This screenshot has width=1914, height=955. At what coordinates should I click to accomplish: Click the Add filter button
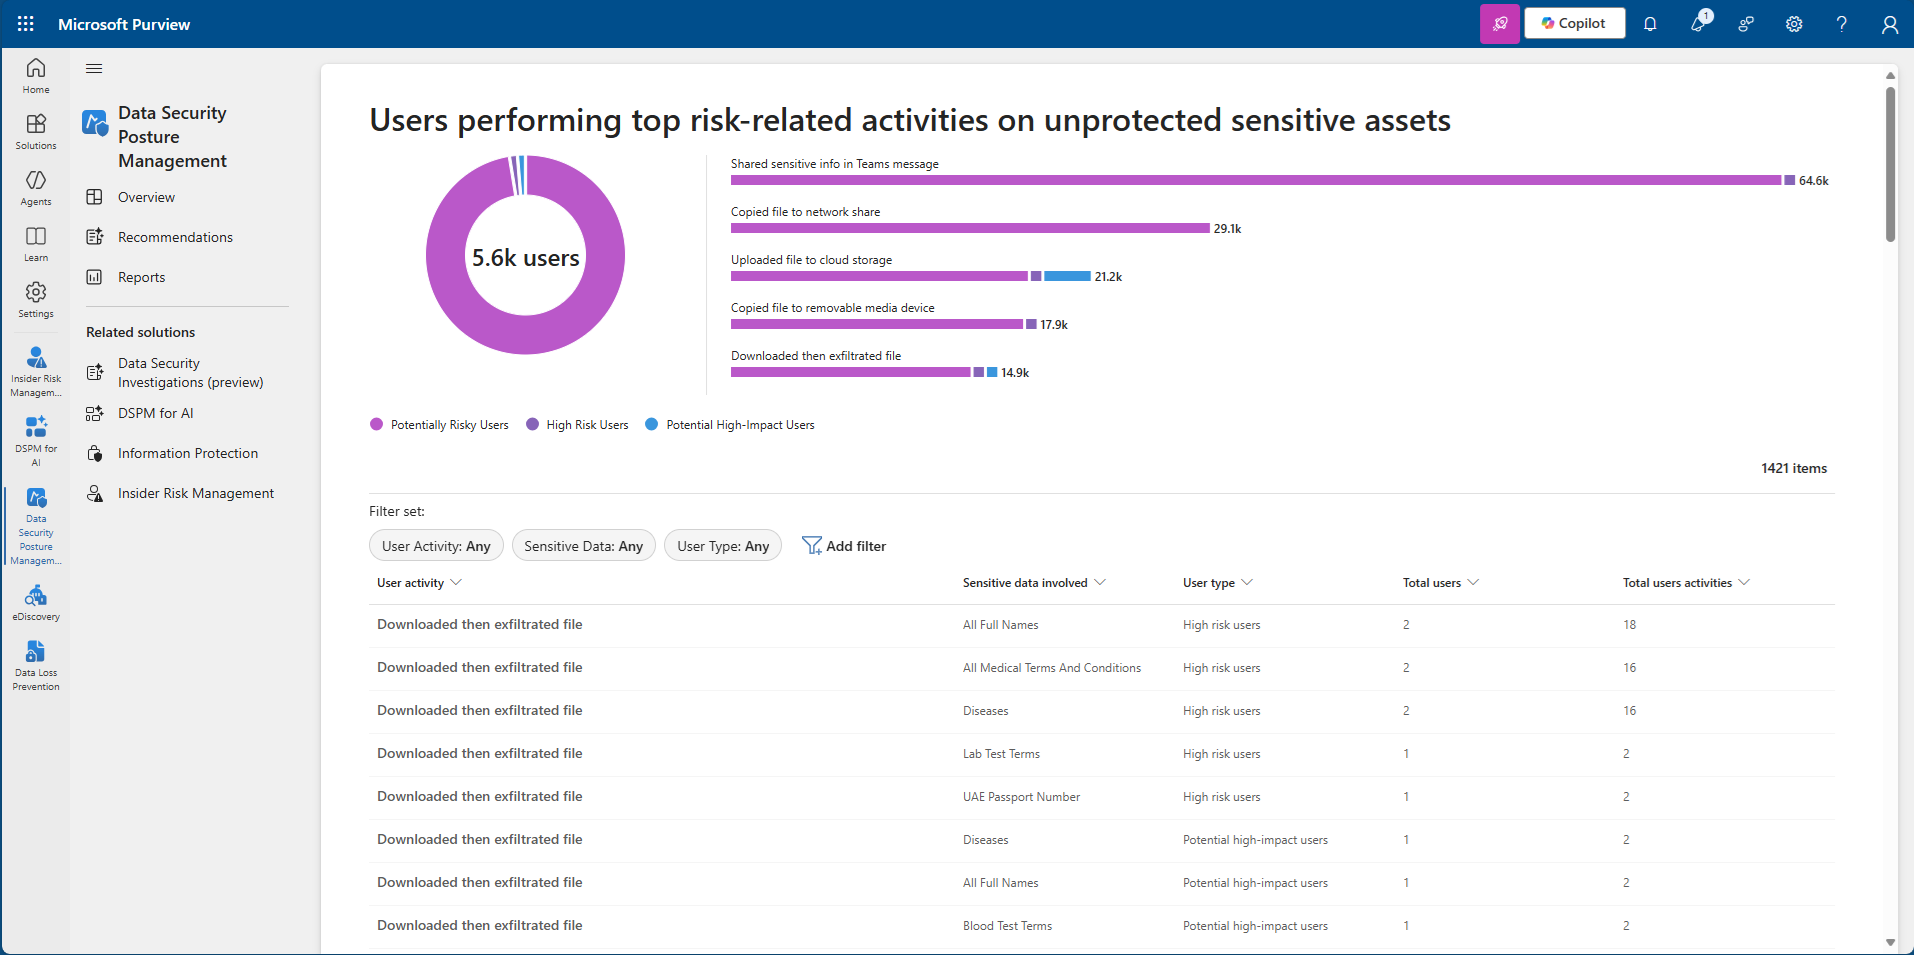tap(844, 546)
